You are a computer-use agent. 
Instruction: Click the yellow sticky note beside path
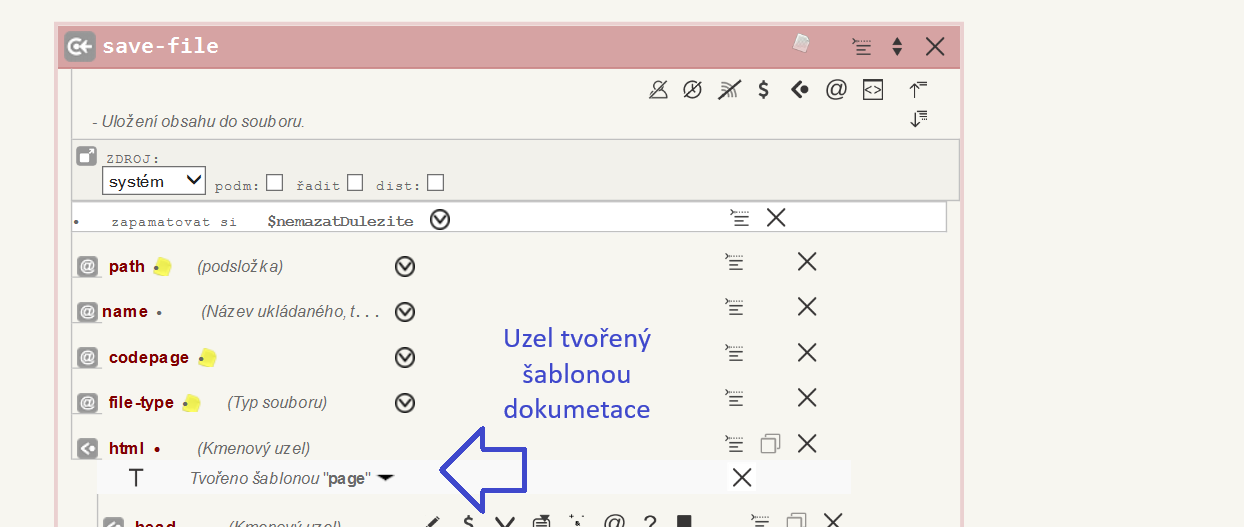(x=162, y=267)
